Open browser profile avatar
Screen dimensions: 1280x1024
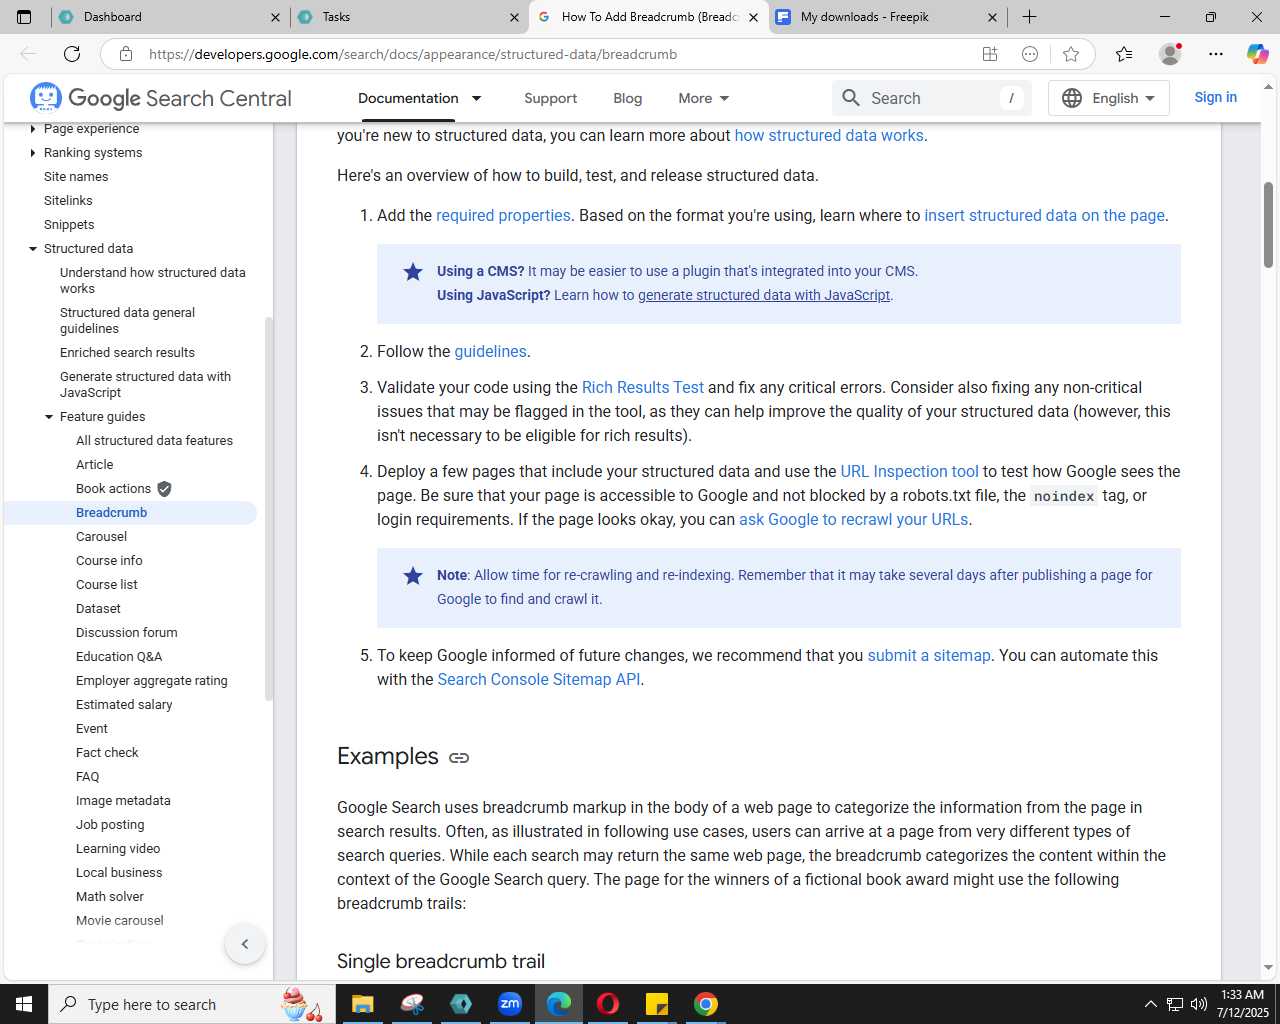[x=1170, y=54]
